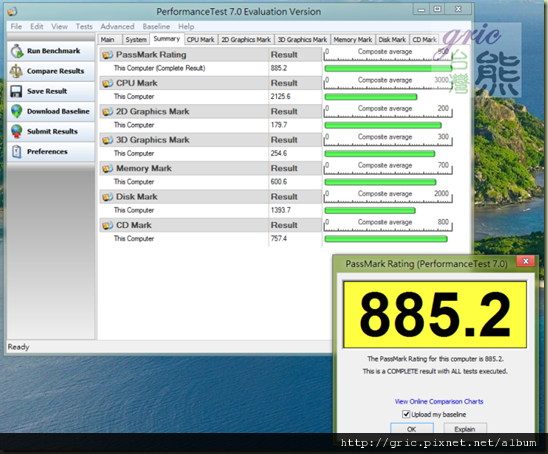
Task: Click the PerformanceTest title bar app icon
Action: pos(13,12)
